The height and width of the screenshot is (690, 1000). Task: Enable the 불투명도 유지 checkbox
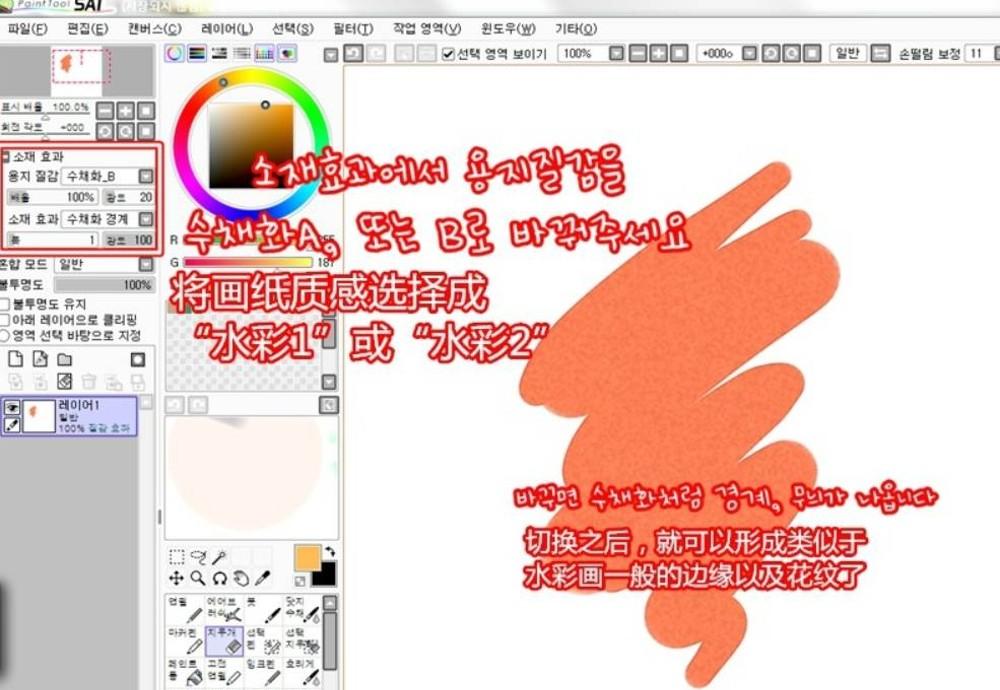coord(7,304)
